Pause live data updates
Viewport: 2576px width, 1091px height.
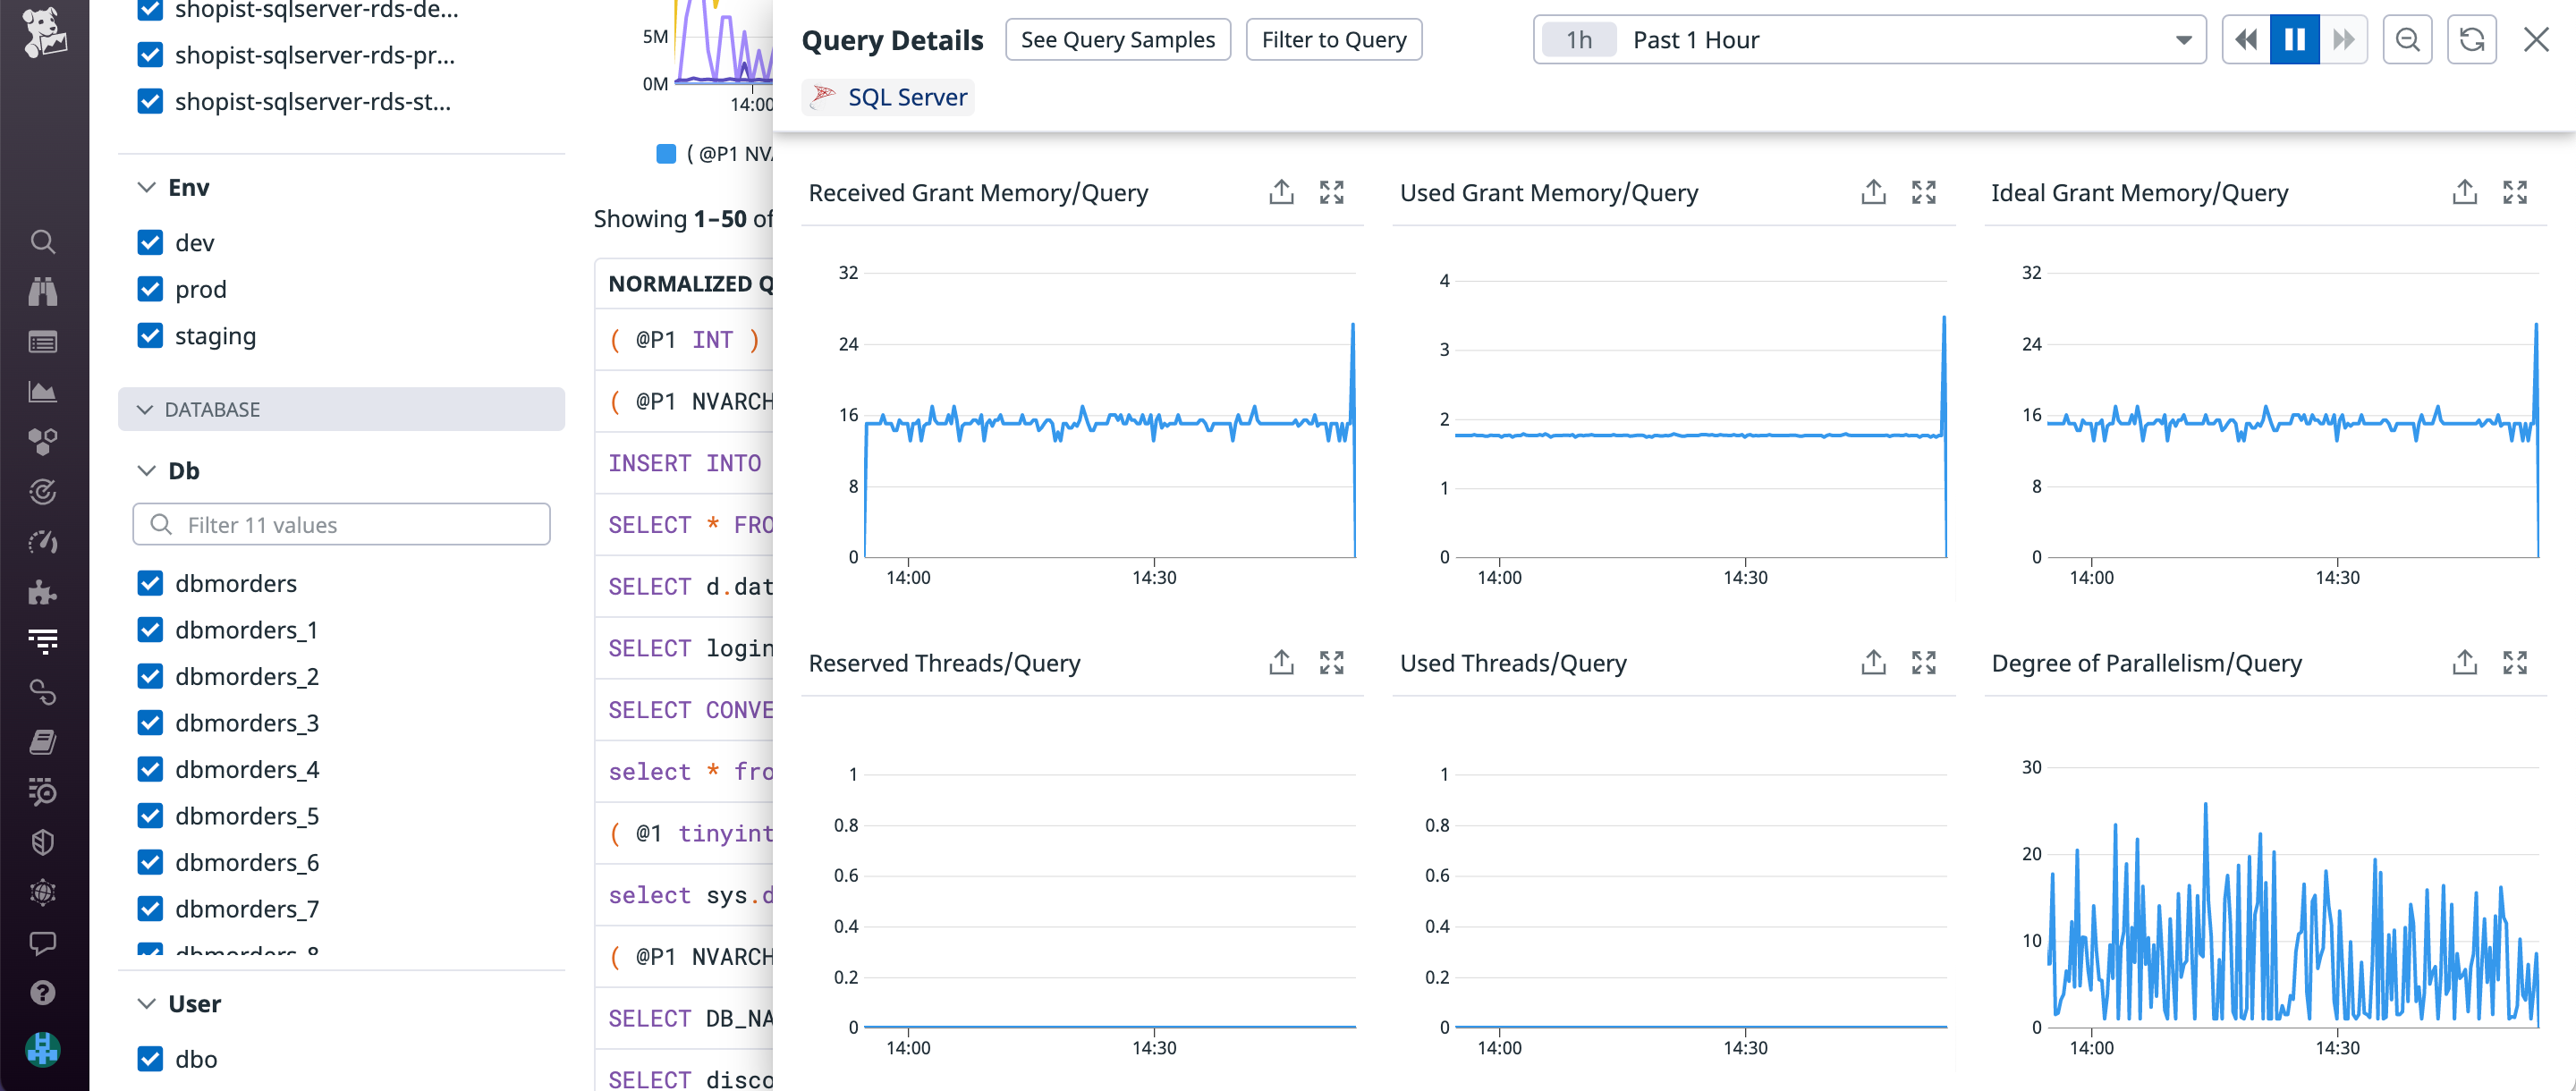(x=2294, y=39)
